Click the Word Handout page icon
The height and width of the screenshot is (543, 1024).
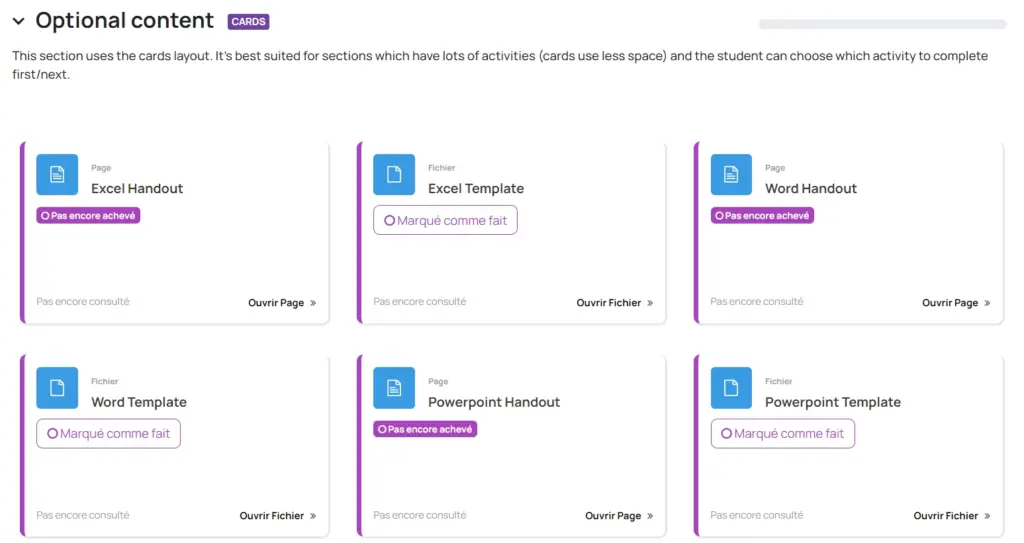pos(731,175)
